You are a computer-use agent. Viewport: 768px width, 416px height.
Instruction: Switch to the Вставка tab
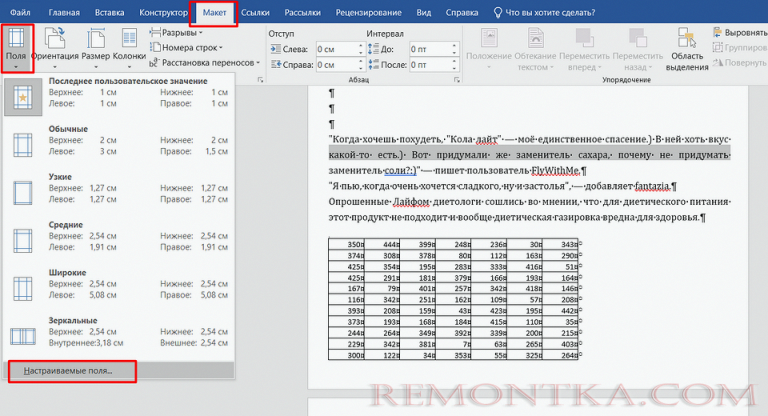pyautogui.click(x=110, y=12)
